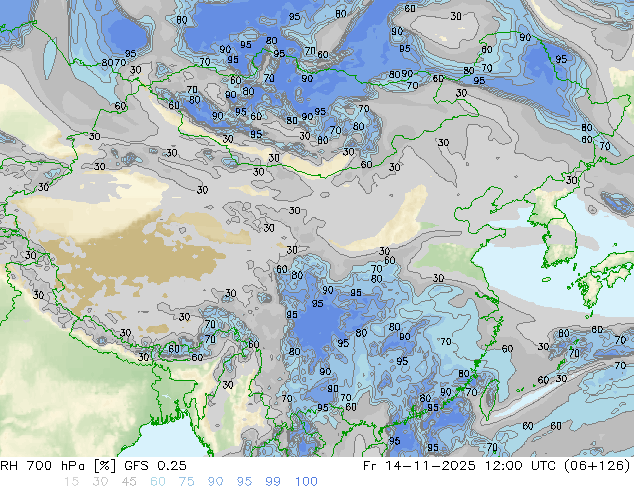Select legend value 99
Viewport: 634px width, 490px height.
coord(273,482)
